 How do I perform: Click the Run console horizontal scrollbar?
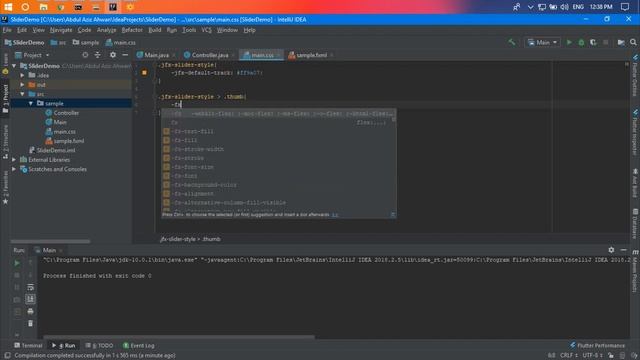[179, 337]
